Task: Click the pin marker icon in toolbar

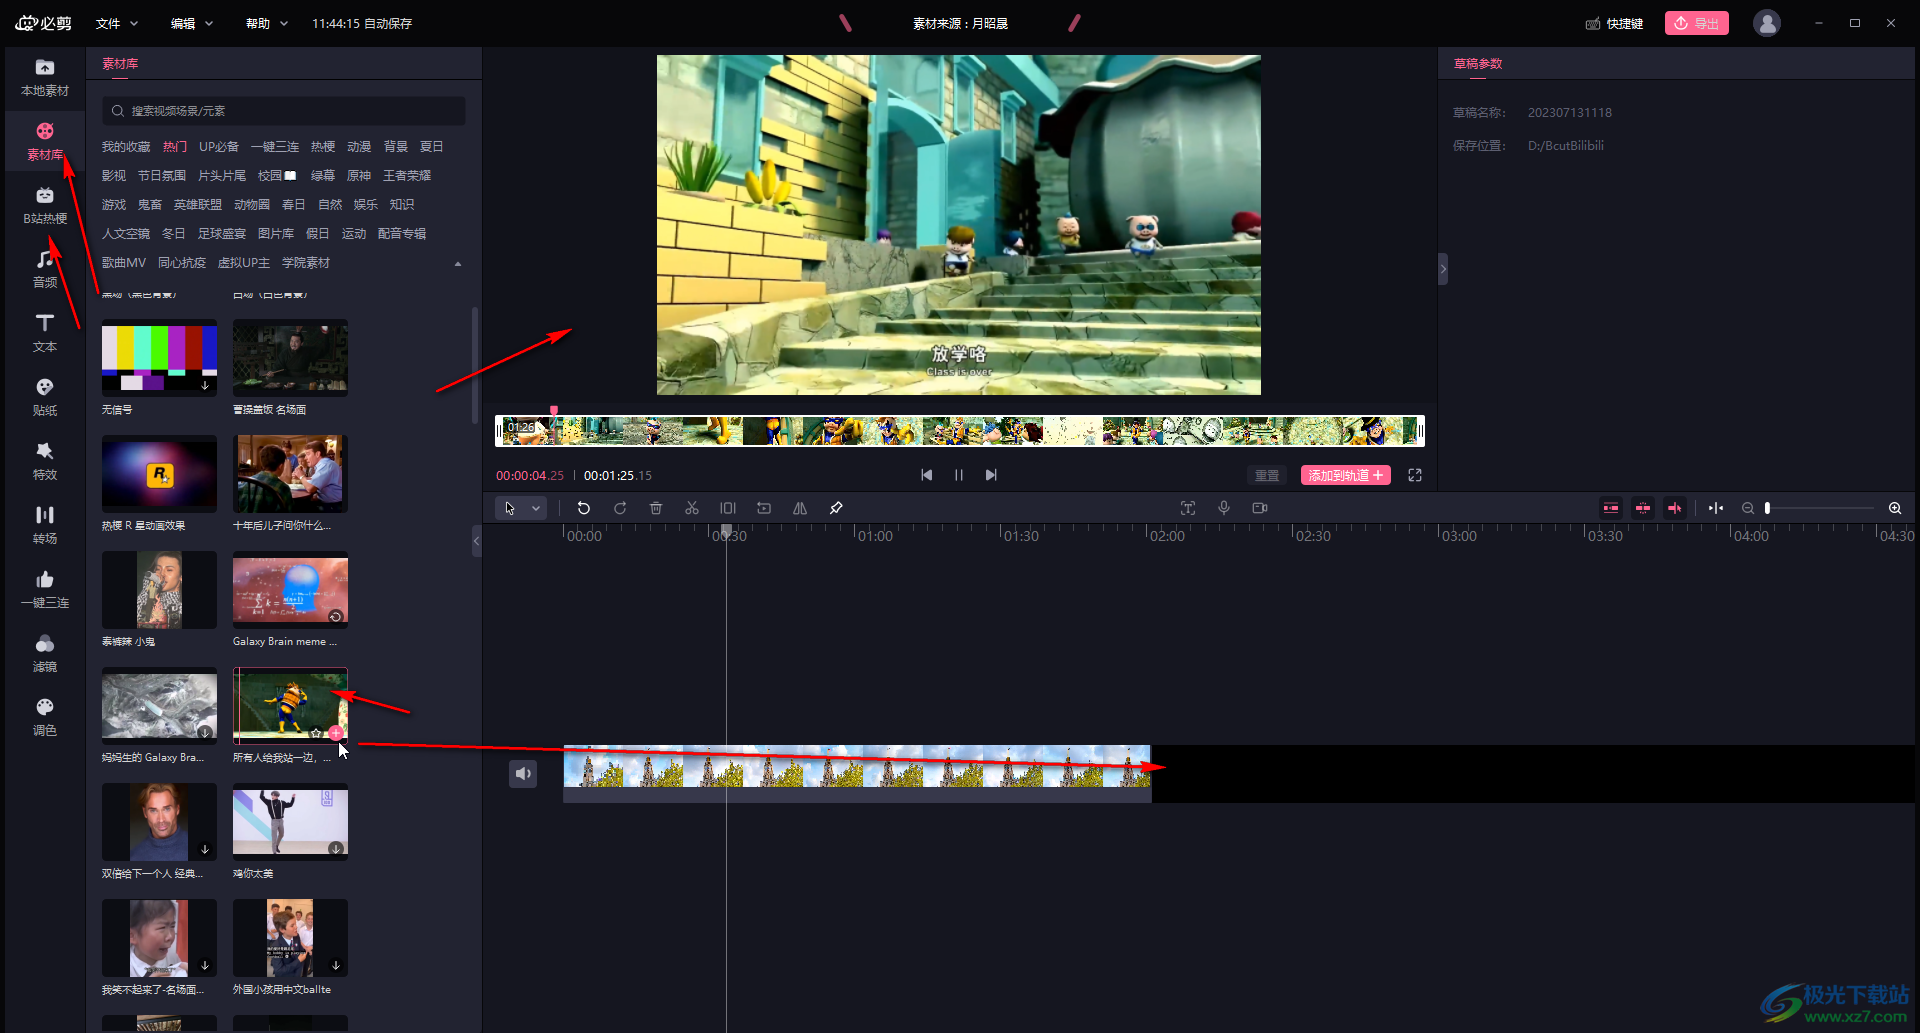Action: [x=836, y=508]
